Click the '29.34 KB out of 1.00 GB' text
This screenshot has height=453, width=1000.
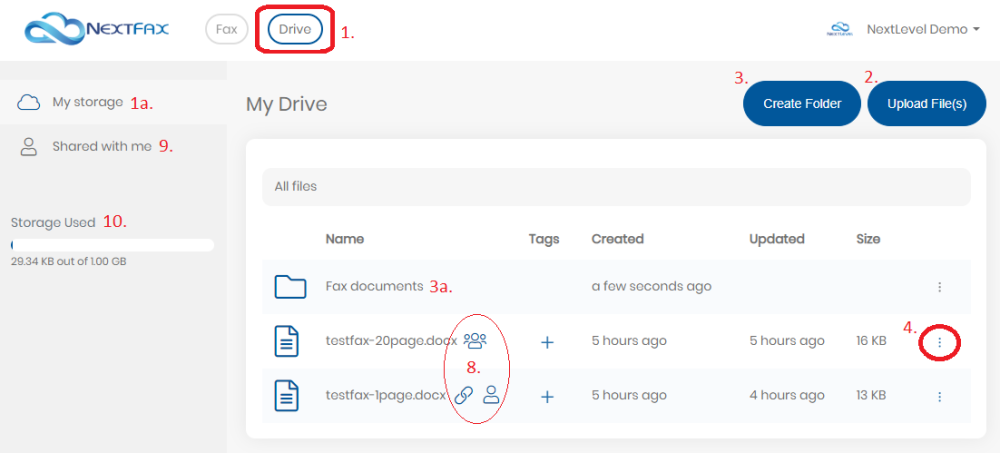click(68, 262)
